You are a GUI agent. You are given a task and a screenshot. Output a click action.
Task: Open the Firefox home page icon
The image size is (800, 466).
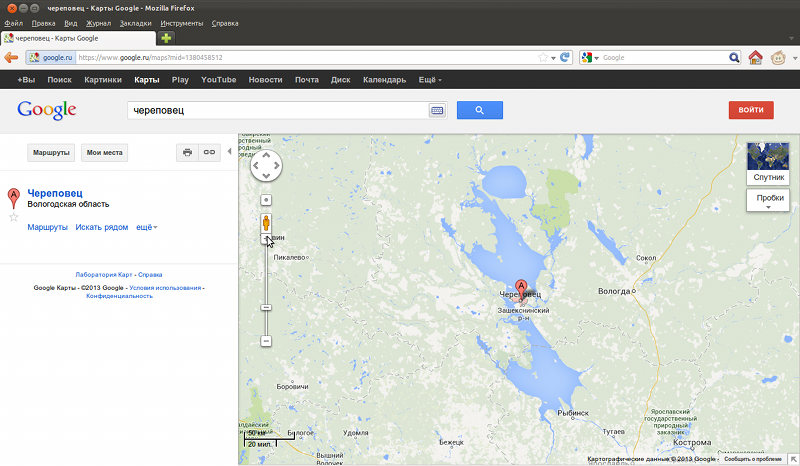coord(756,57)
